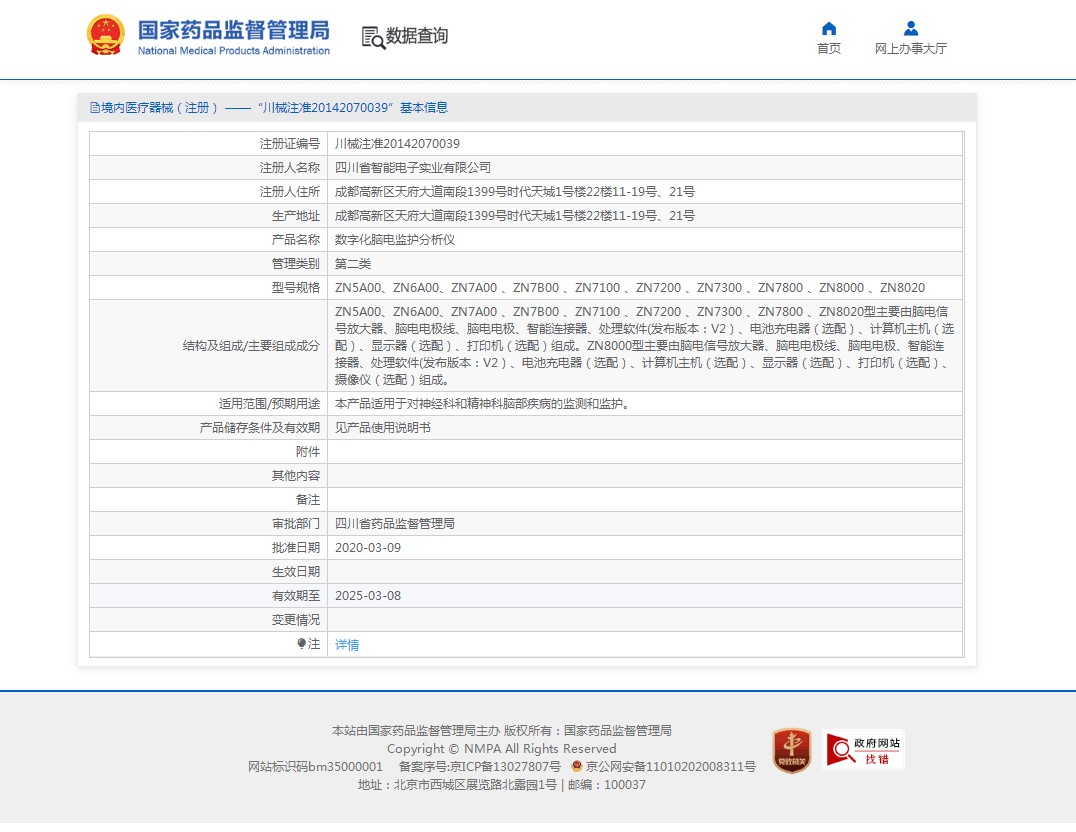Click management class value 第二类

coord(353,264)
